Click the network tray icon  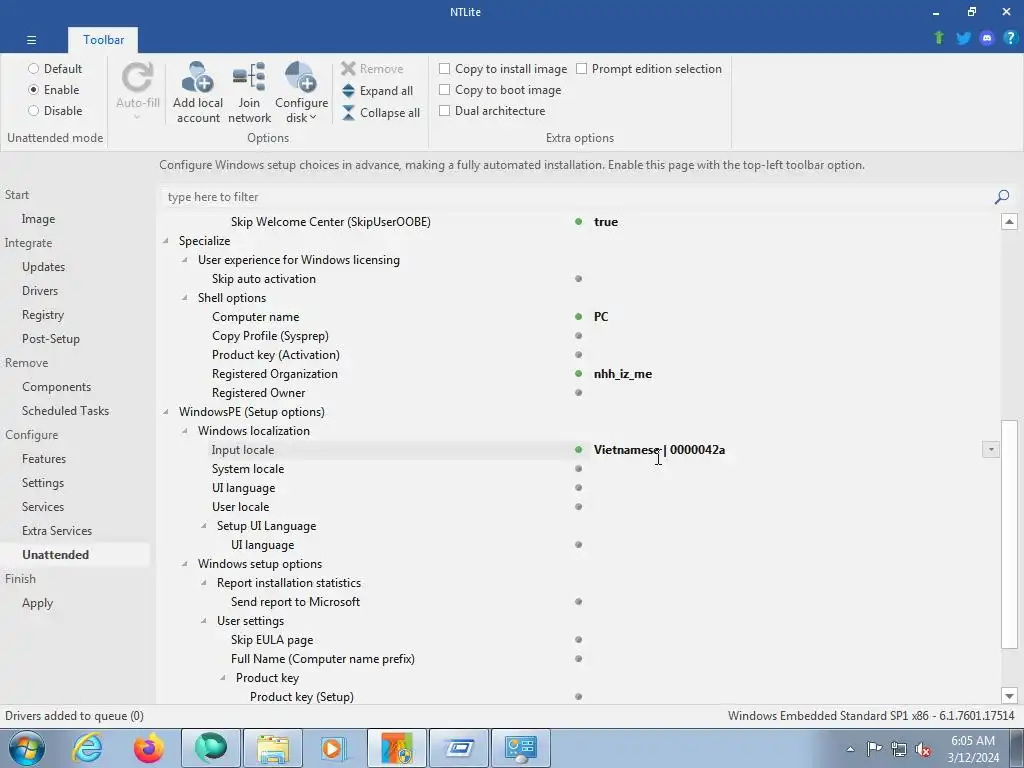pyautogui.click(x=899, y=749)
